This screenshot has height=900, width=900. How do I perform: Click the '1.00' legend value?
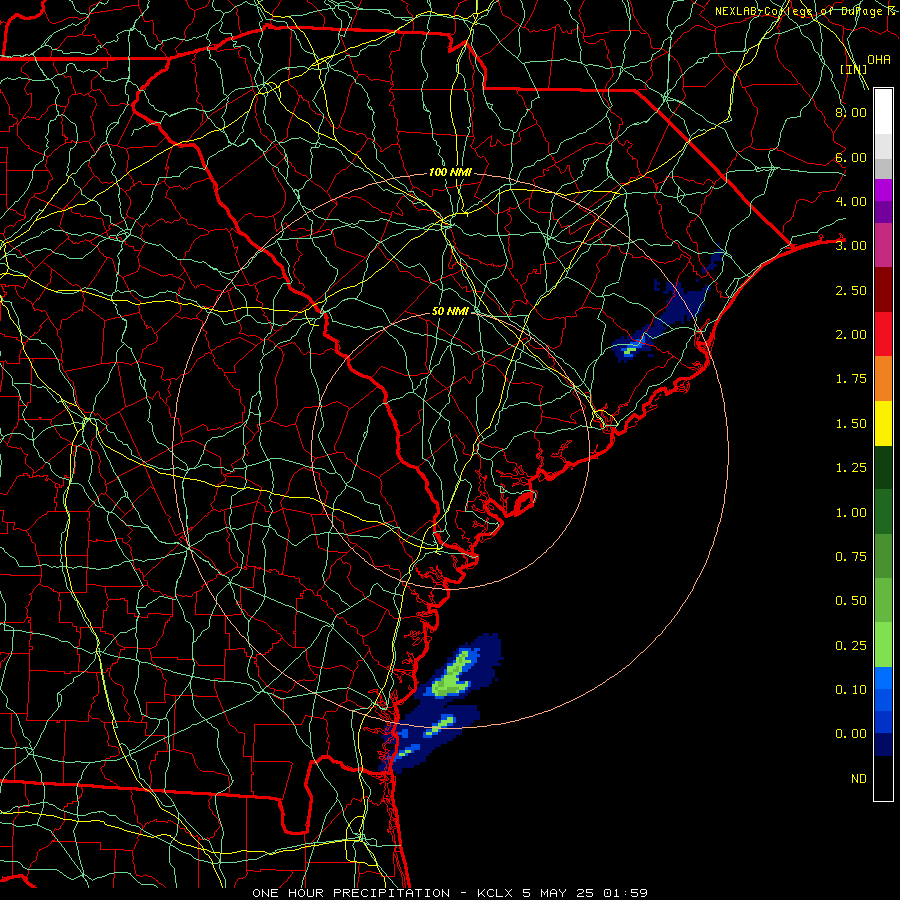(851, 513)
